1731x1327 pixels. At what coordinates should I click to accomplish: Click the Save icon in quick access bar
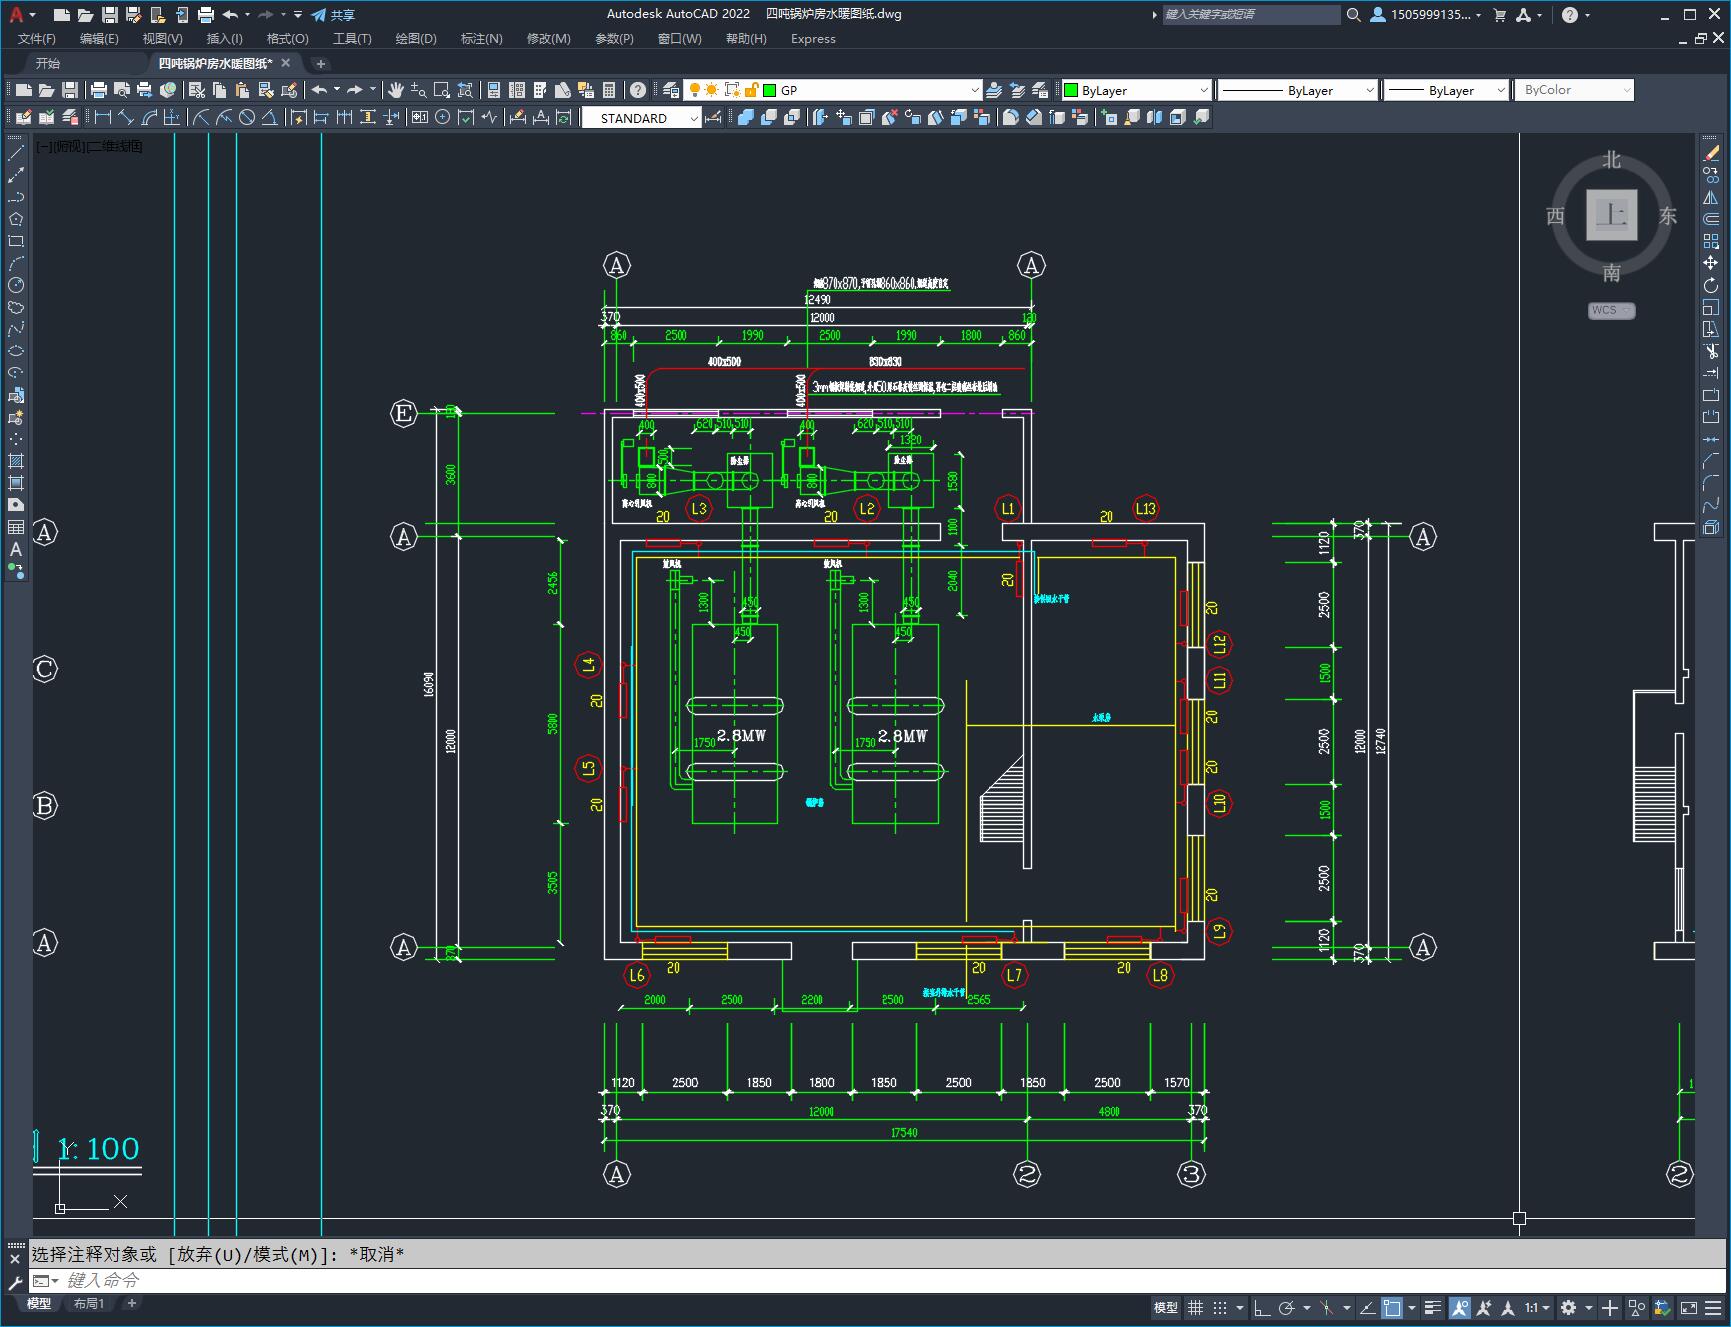tap(110, 15)
